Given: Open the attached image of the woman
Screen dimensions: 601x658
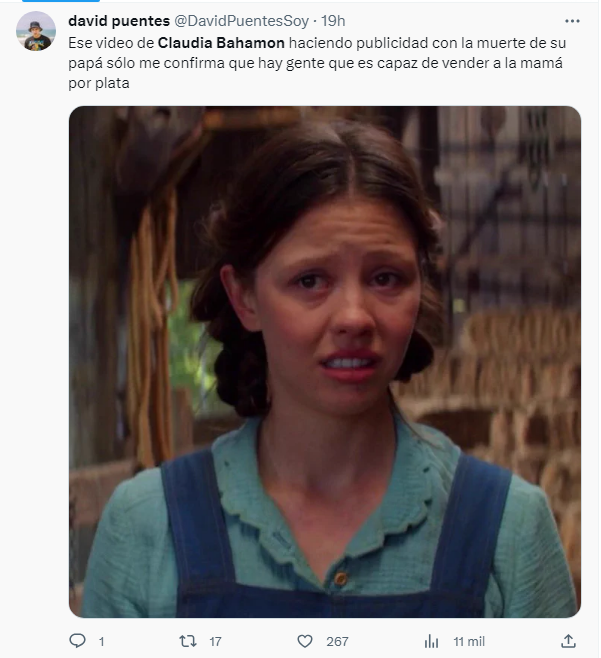Looking at the screenshot, I should pos(325,362).
